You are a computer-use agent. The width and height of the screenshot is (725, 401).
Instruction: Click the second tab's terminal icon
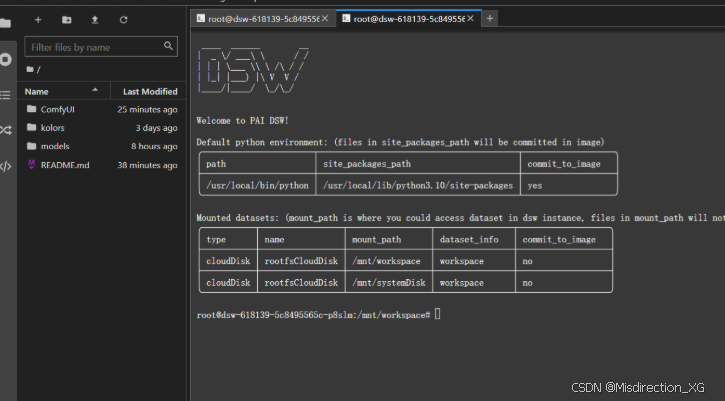point(346,18)
